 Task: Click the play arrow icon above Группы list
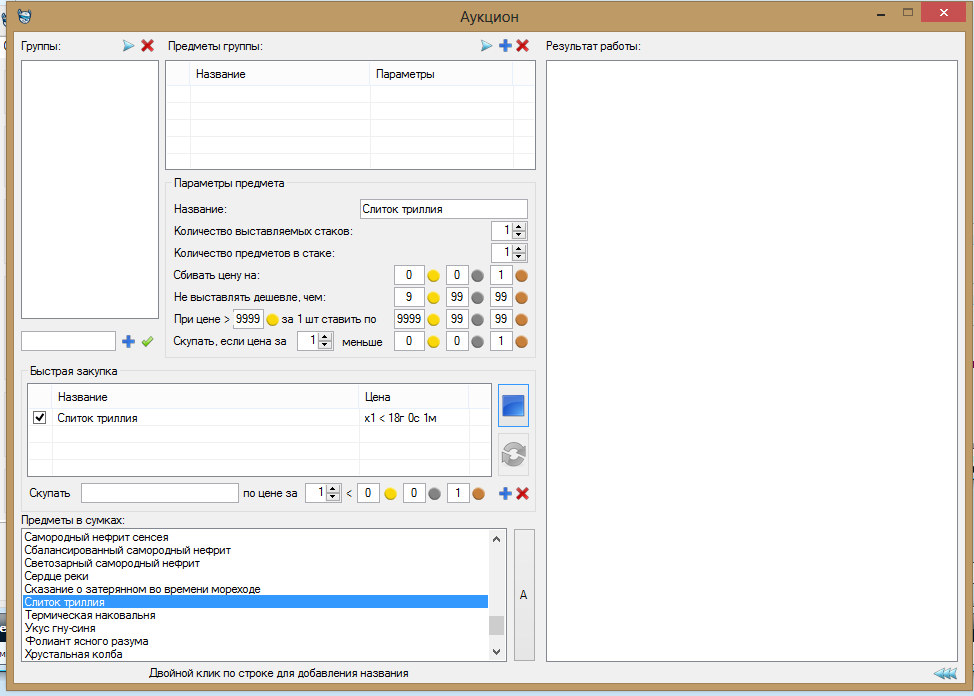tap(128, 46)
